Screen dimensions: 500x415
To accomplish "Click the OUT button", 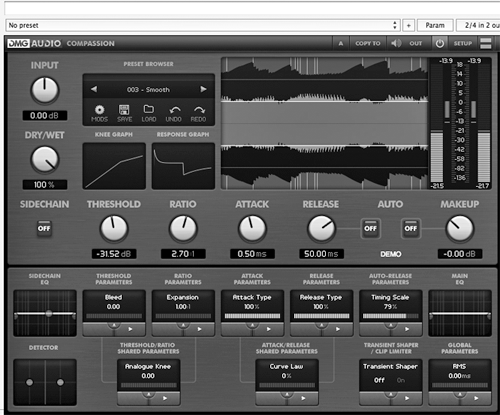I will coord(416,43).
